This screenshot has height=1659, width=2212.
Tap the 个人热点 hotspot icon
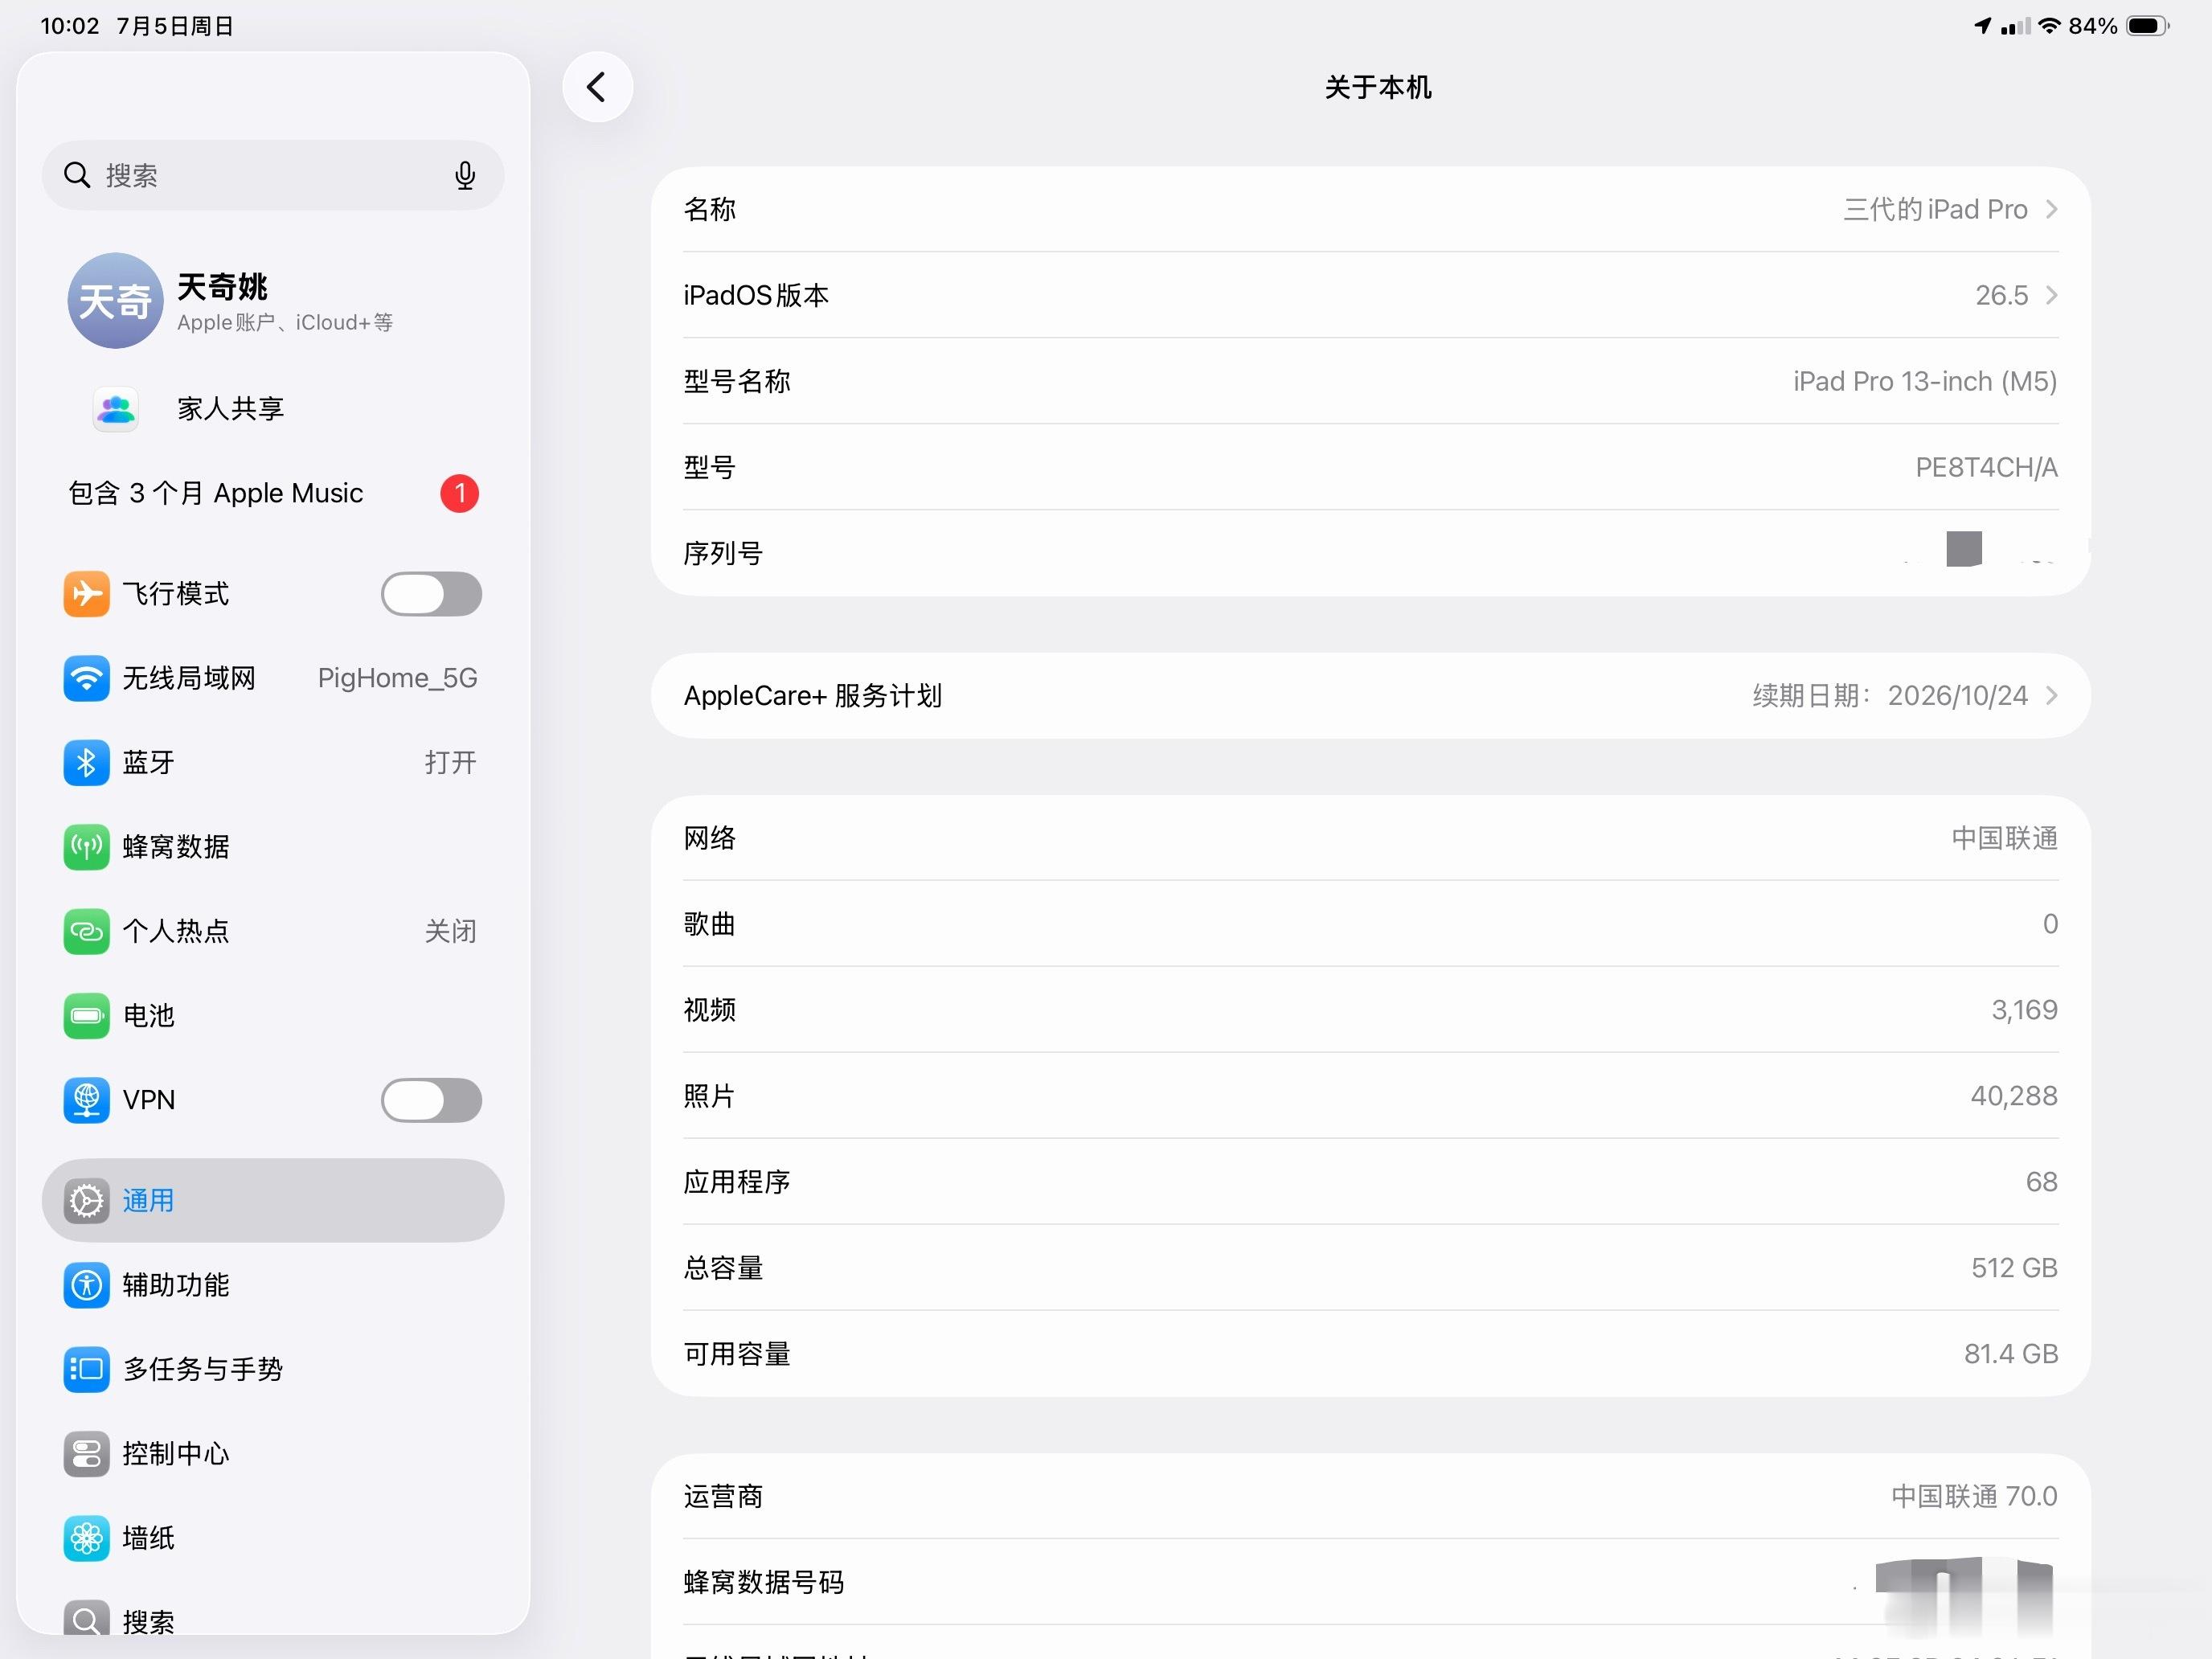click(x=87, y=931)
